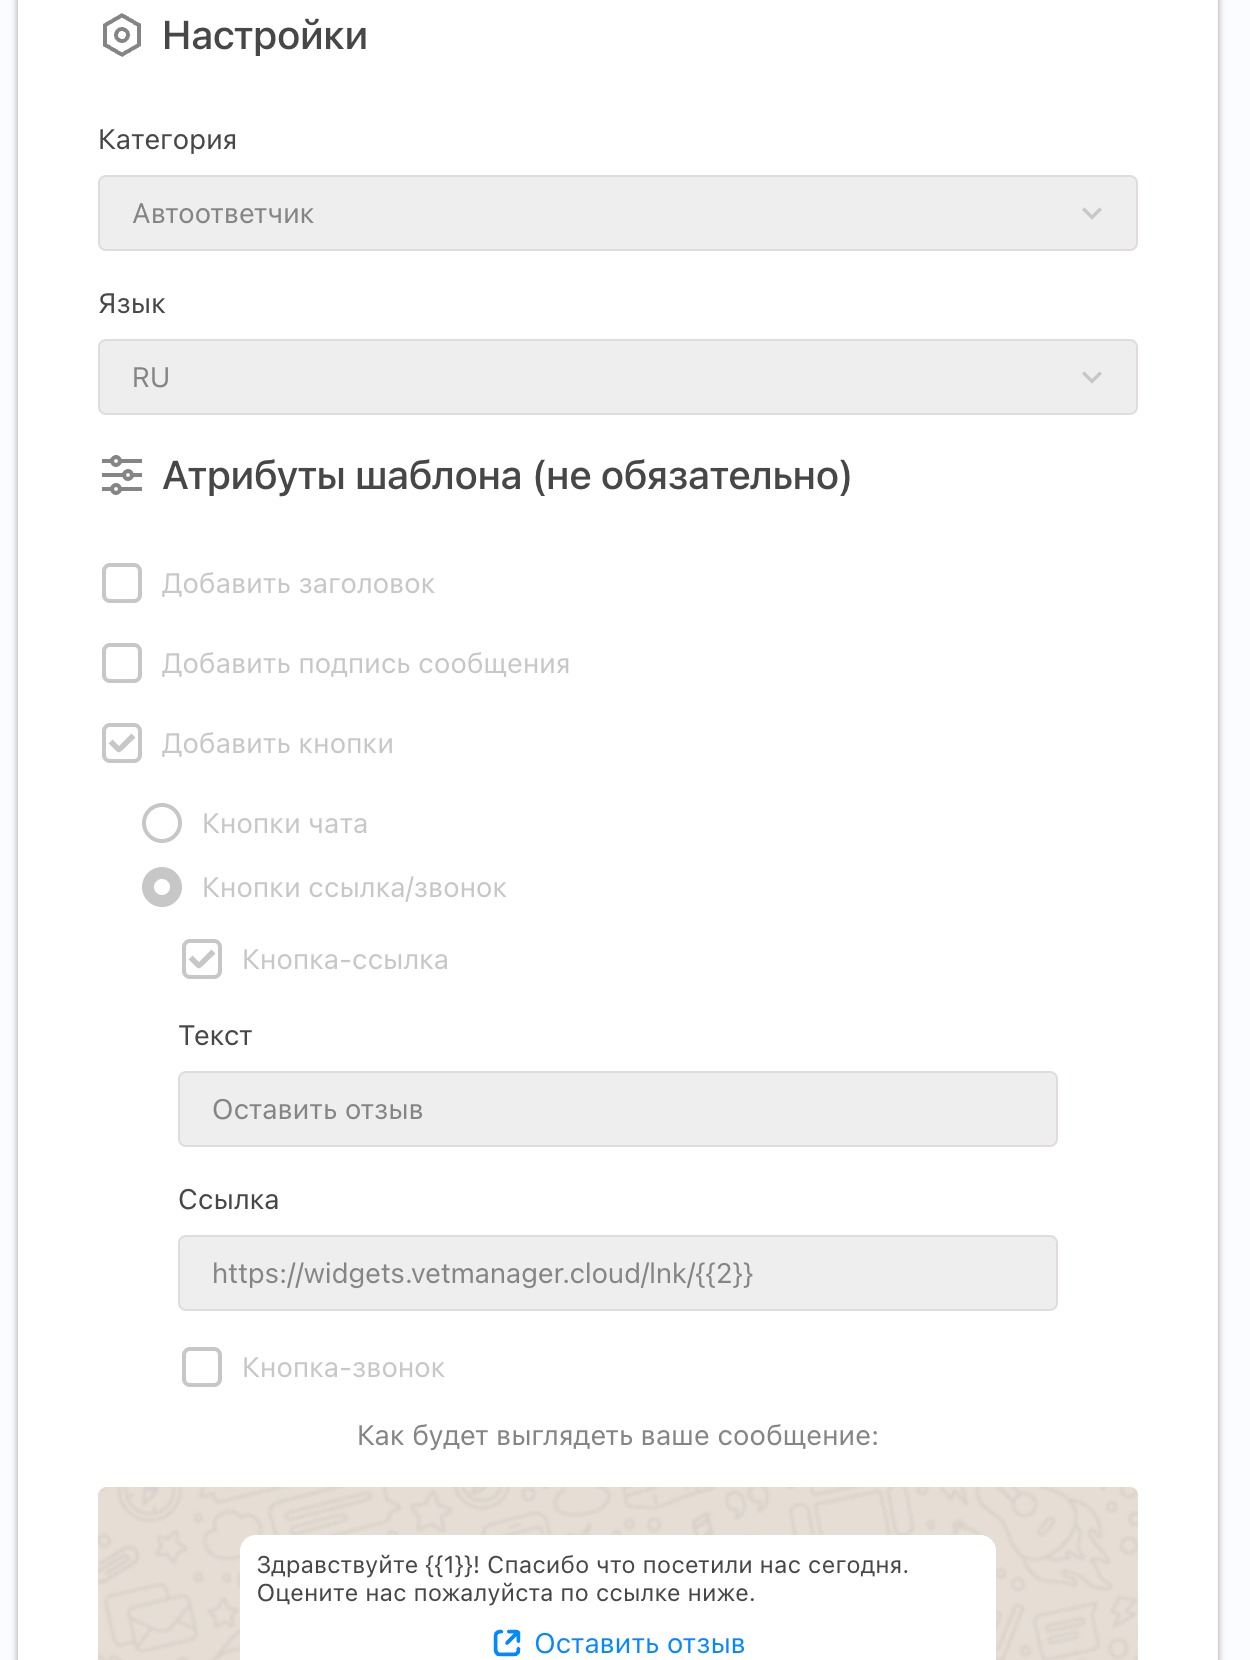Click the chevron arrow in the RU field
Image resolution: width=1250 pixels, height=1660 pixels.
[1092, 377]
